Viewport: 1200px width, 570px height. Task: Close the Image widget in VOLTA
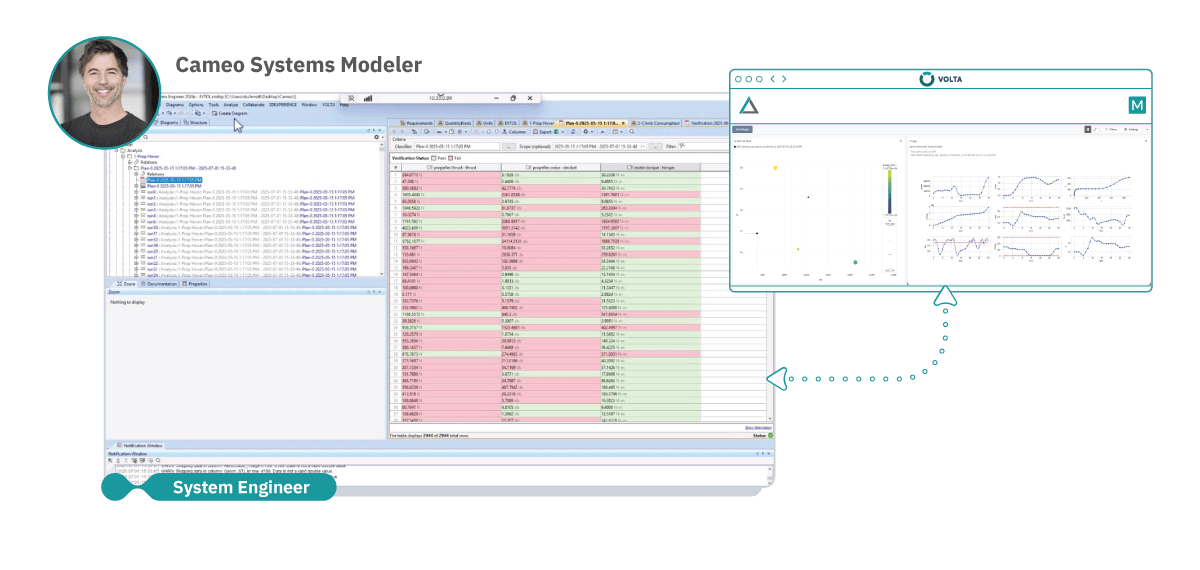[x=1146, y=141]
